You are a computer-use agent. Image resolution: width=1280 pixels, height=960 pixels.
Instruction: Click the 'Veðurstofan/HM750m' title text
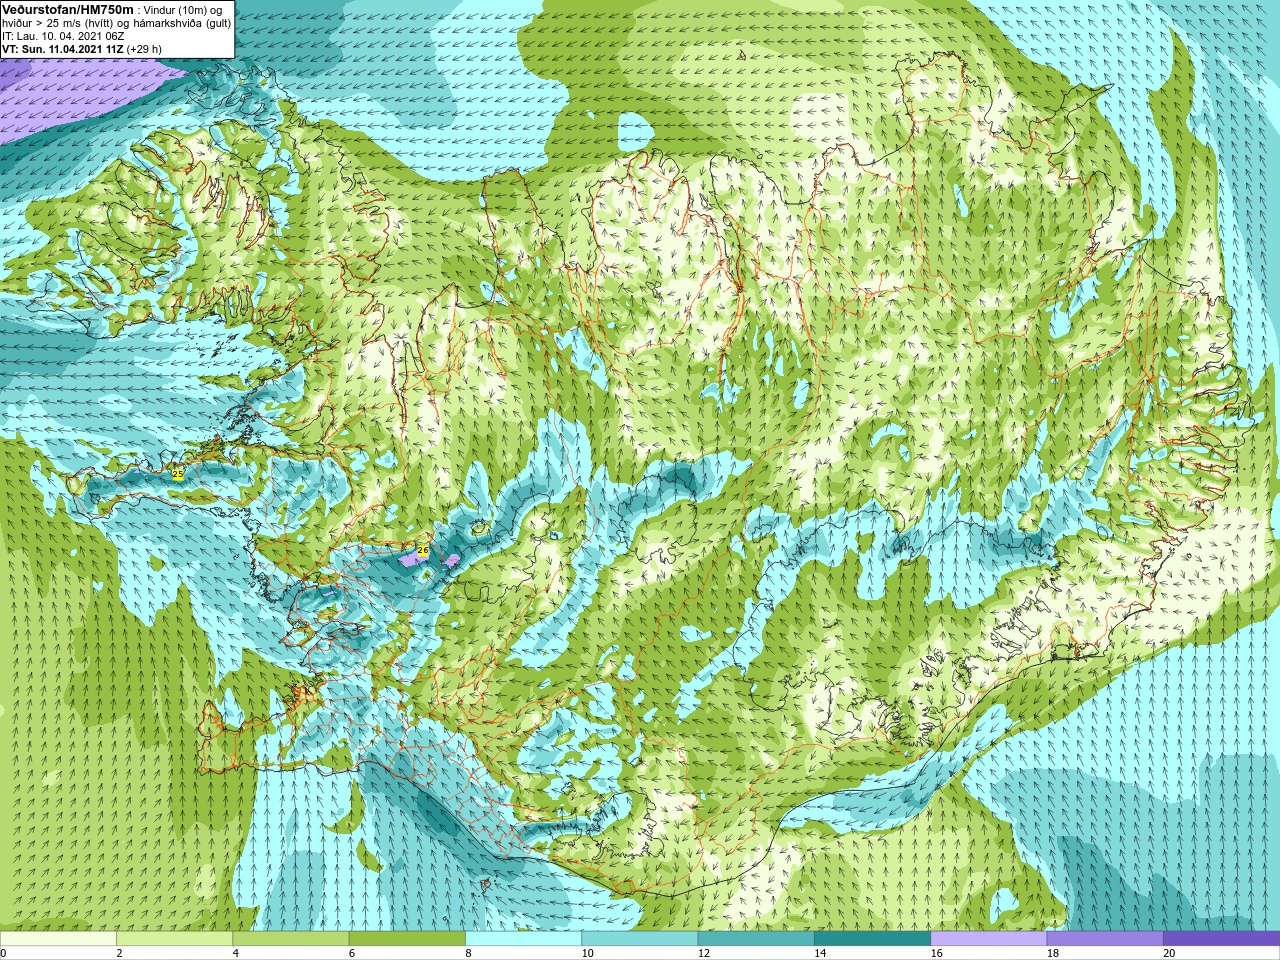tap(67, 9)
